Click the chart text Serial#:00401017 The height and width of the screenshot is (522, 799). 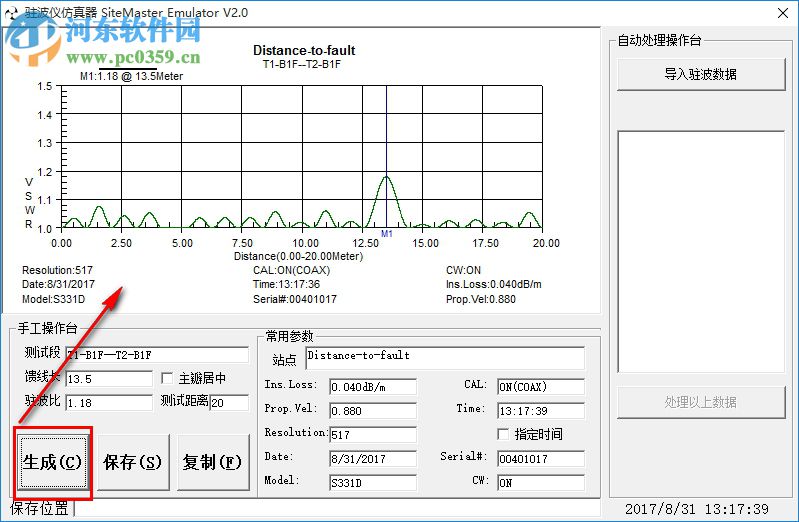[295, 299]
